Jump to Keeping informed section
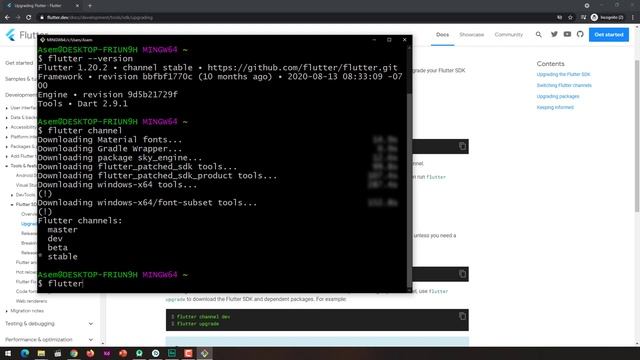This screenshot has height=360, width=640. 555,107
